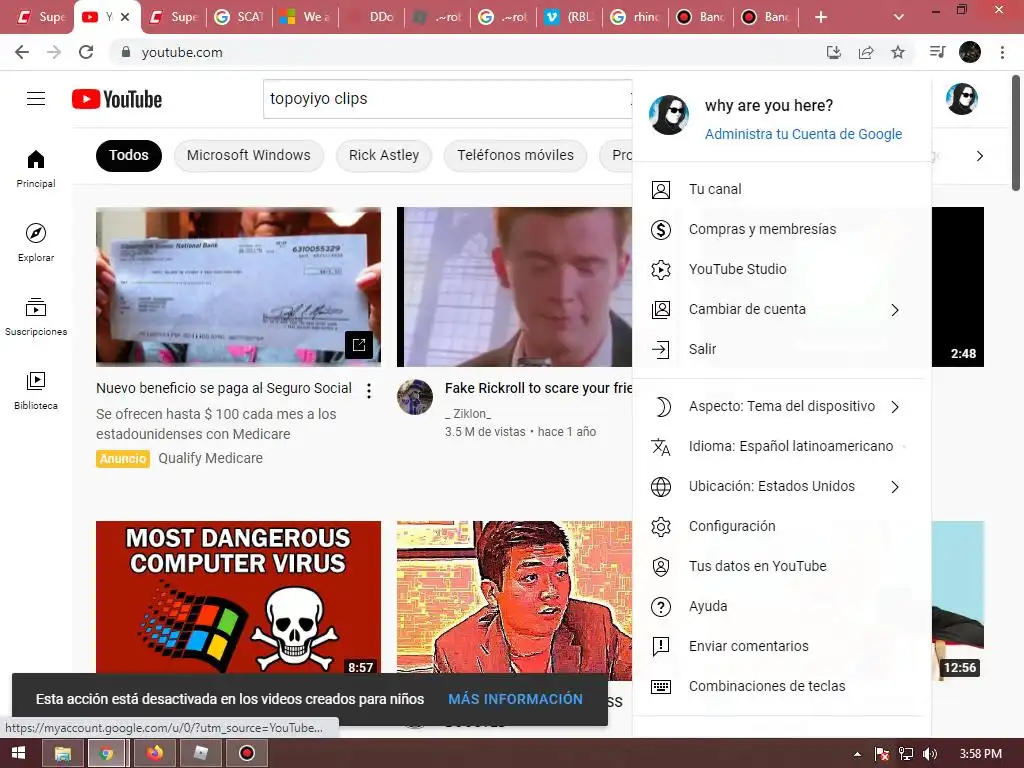The image size is (1024, 768).
Task: Open Firefox from the taskbar
Action: 154,754
